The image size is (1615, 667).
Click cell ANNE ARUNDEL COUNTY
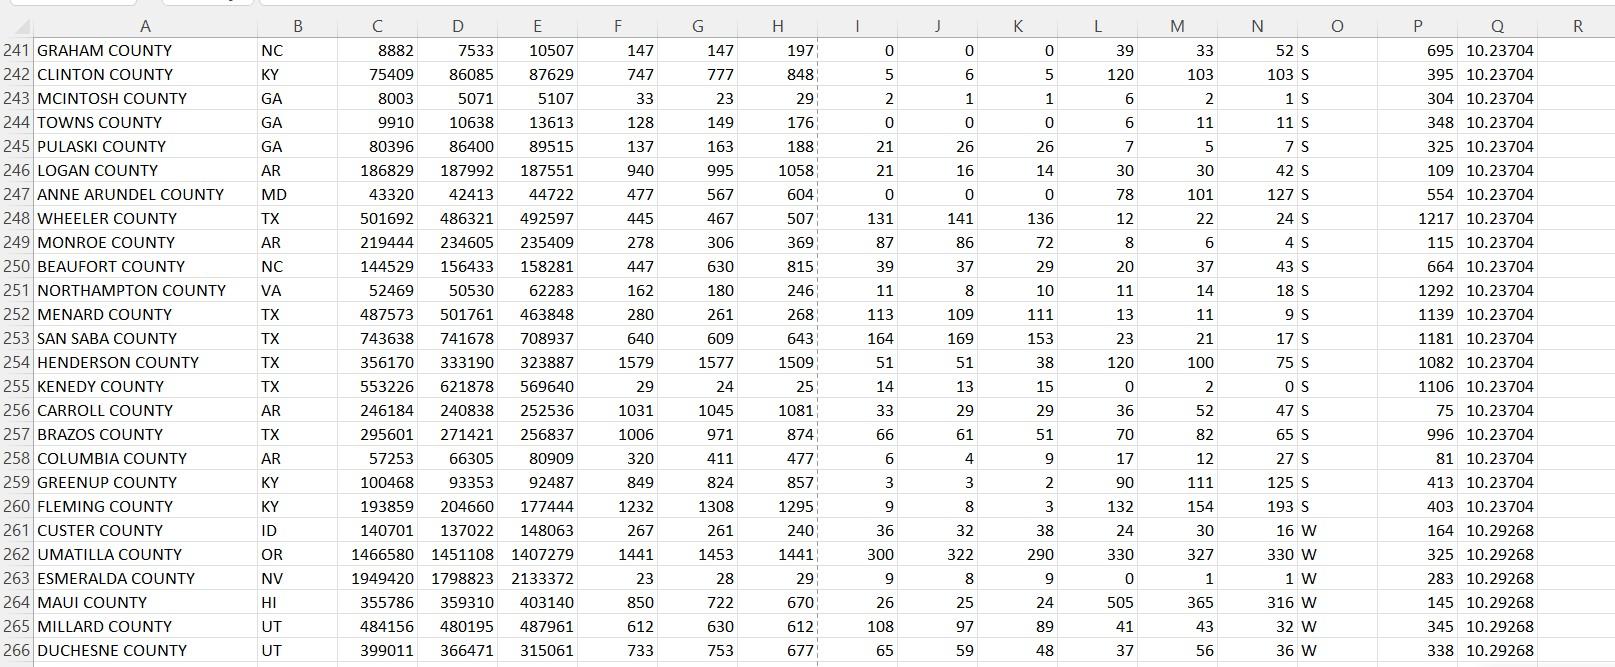(x=145, y=194)
